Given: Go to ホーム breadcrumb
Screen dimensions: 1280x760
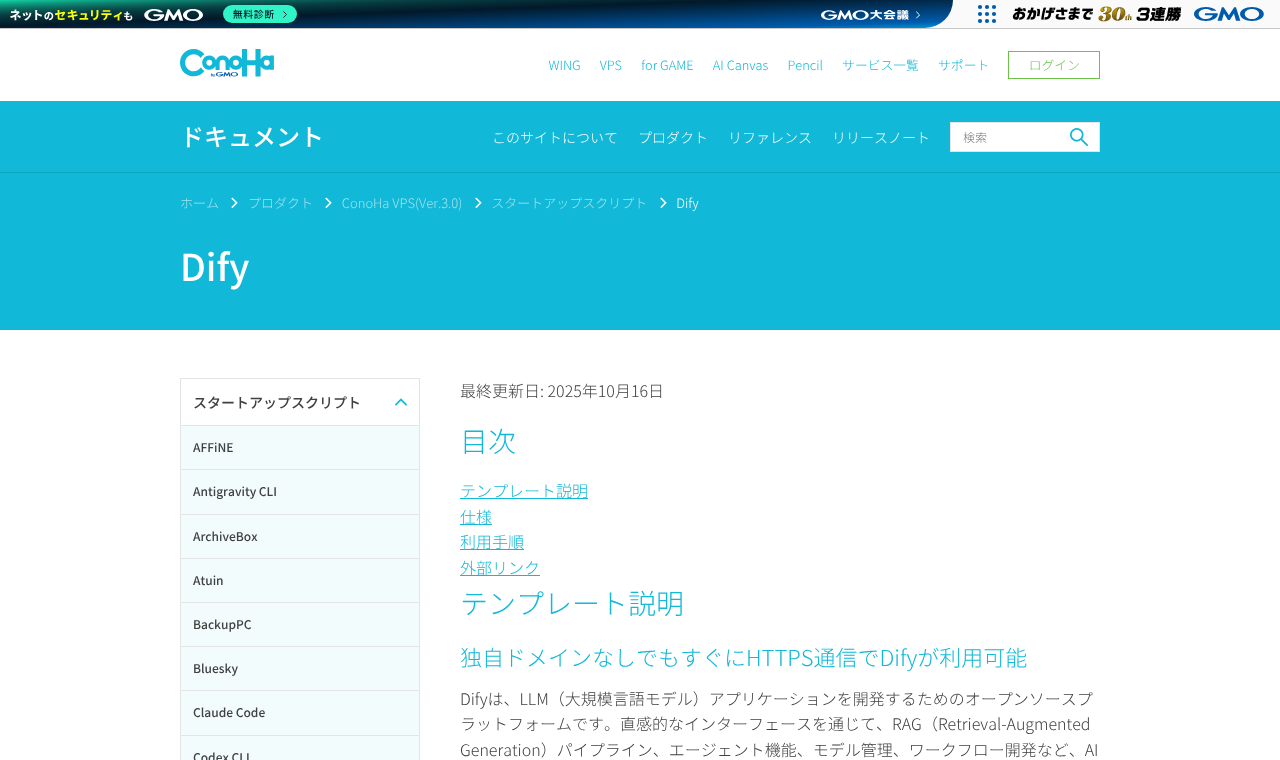Looking at the screenshot, I should (199, 202).
